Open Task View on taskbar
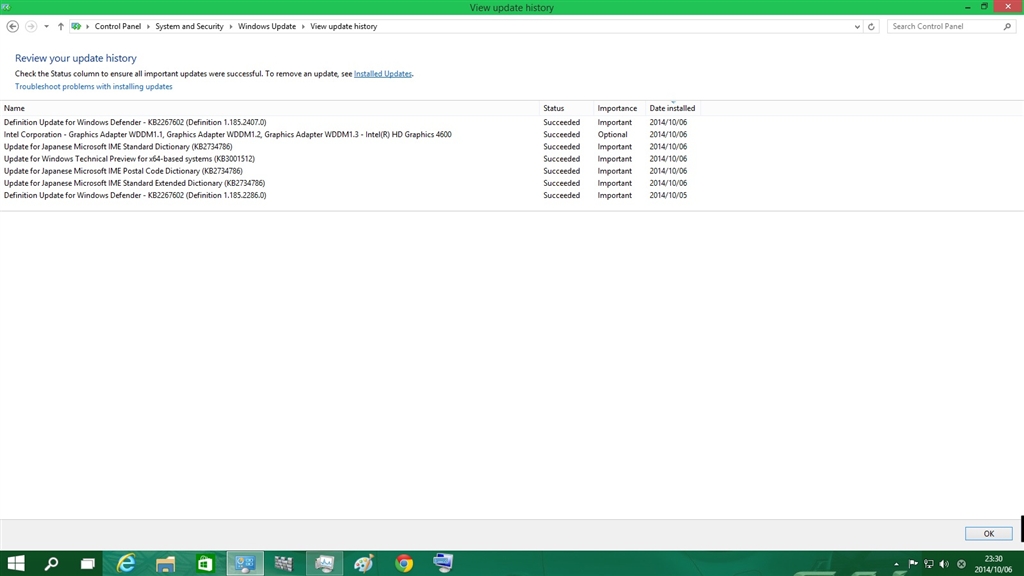The height and width of the screenshot is (576, 1024). click(88, 563)
